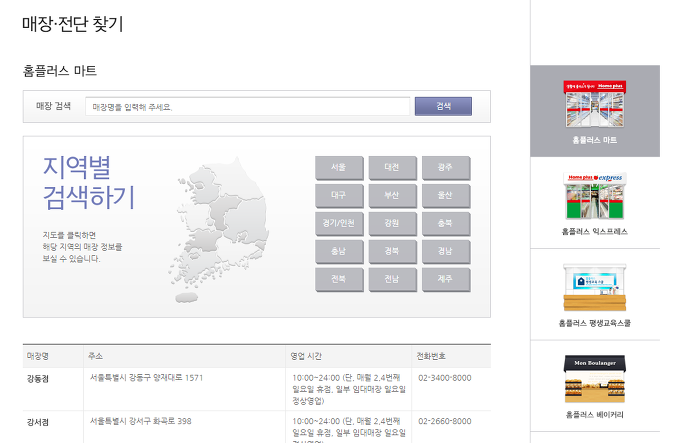Click Jeju island on the map
Screen dimensions: 680x443
(x=186, y=297)
